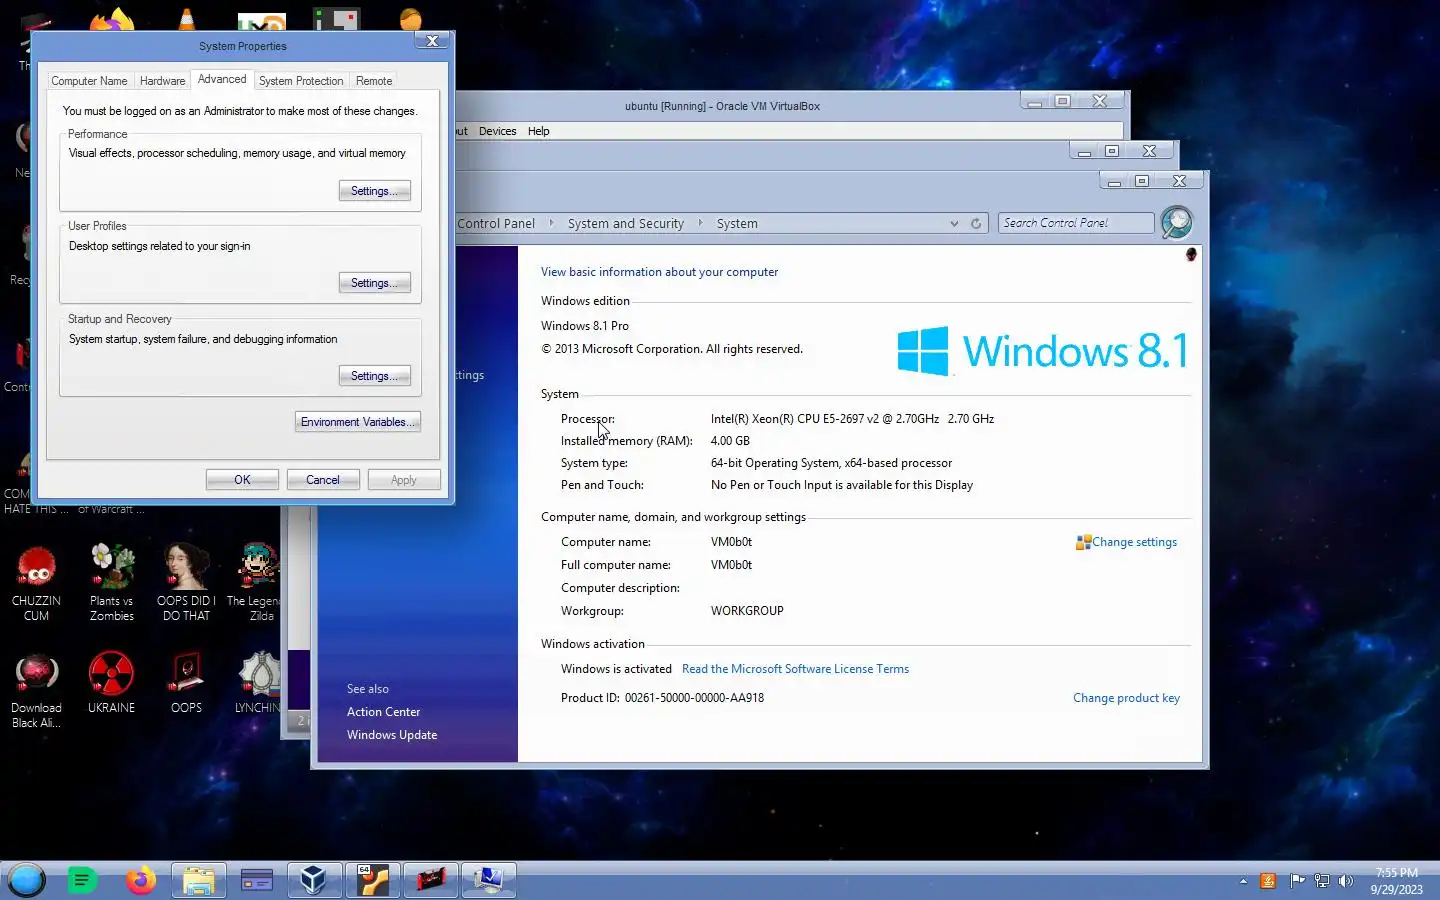Select Plants vs Zombies desktop icon
Viewport: 1440px width, 900px height.
pyautogui.click(x=112, y=582)
